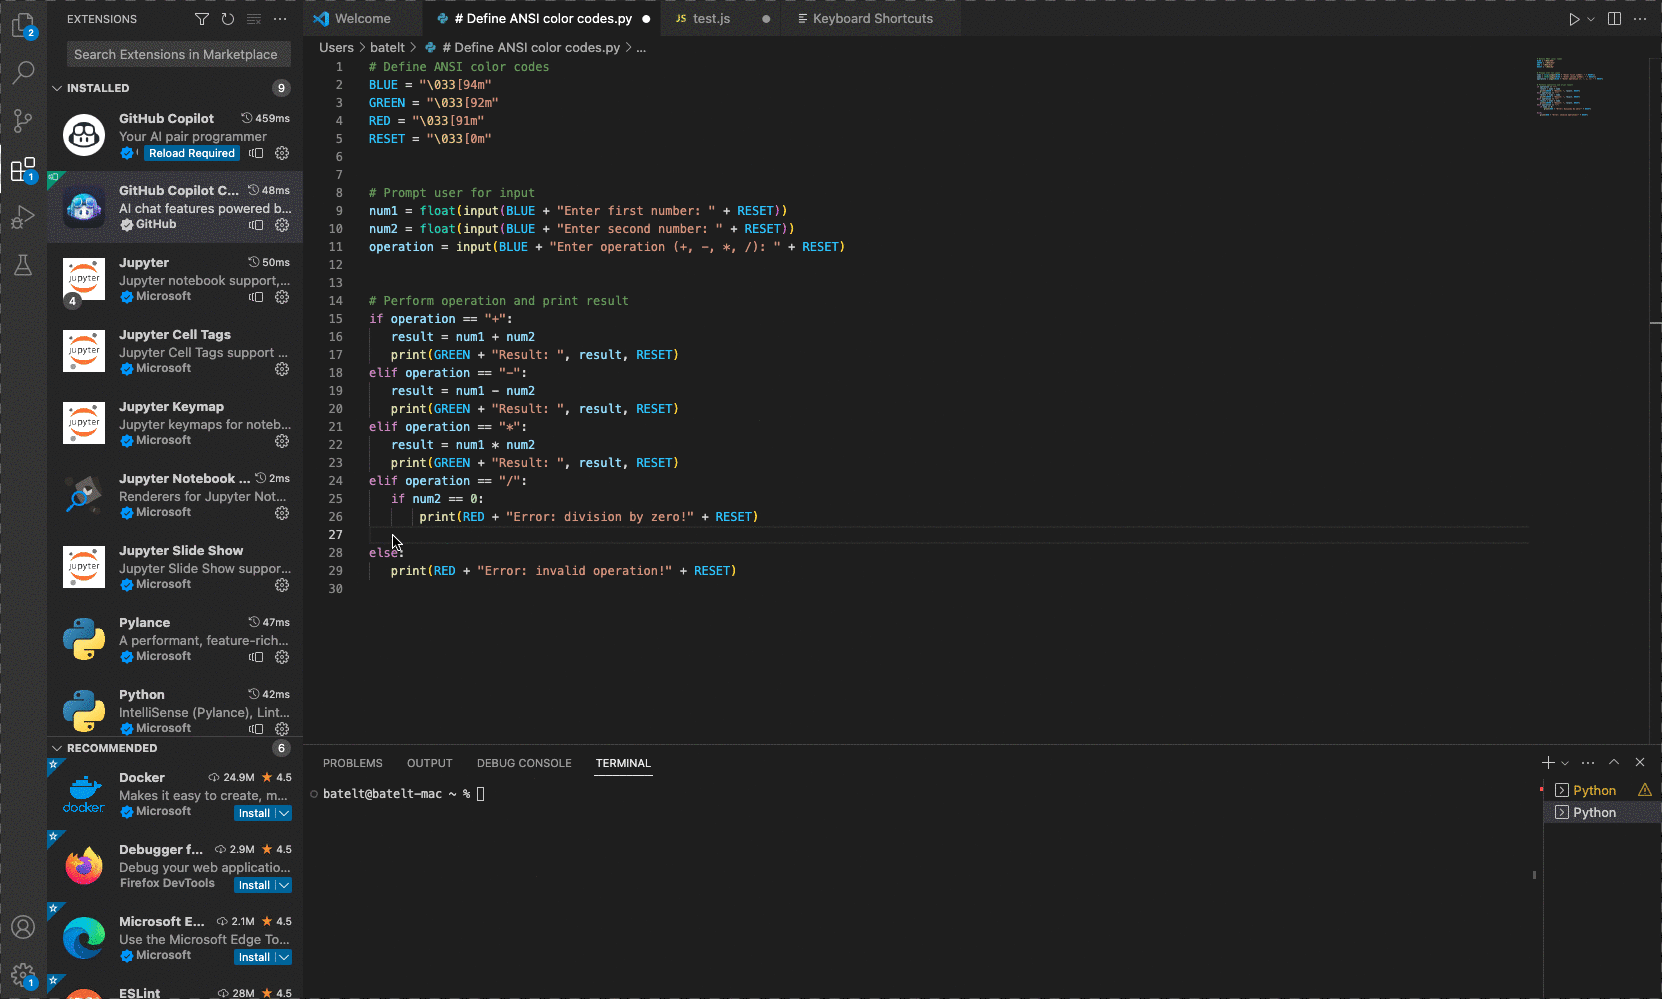1662x999 pixels.
Task: Open the Docker Install dropdown arrow
Action: tap(284, 813)
